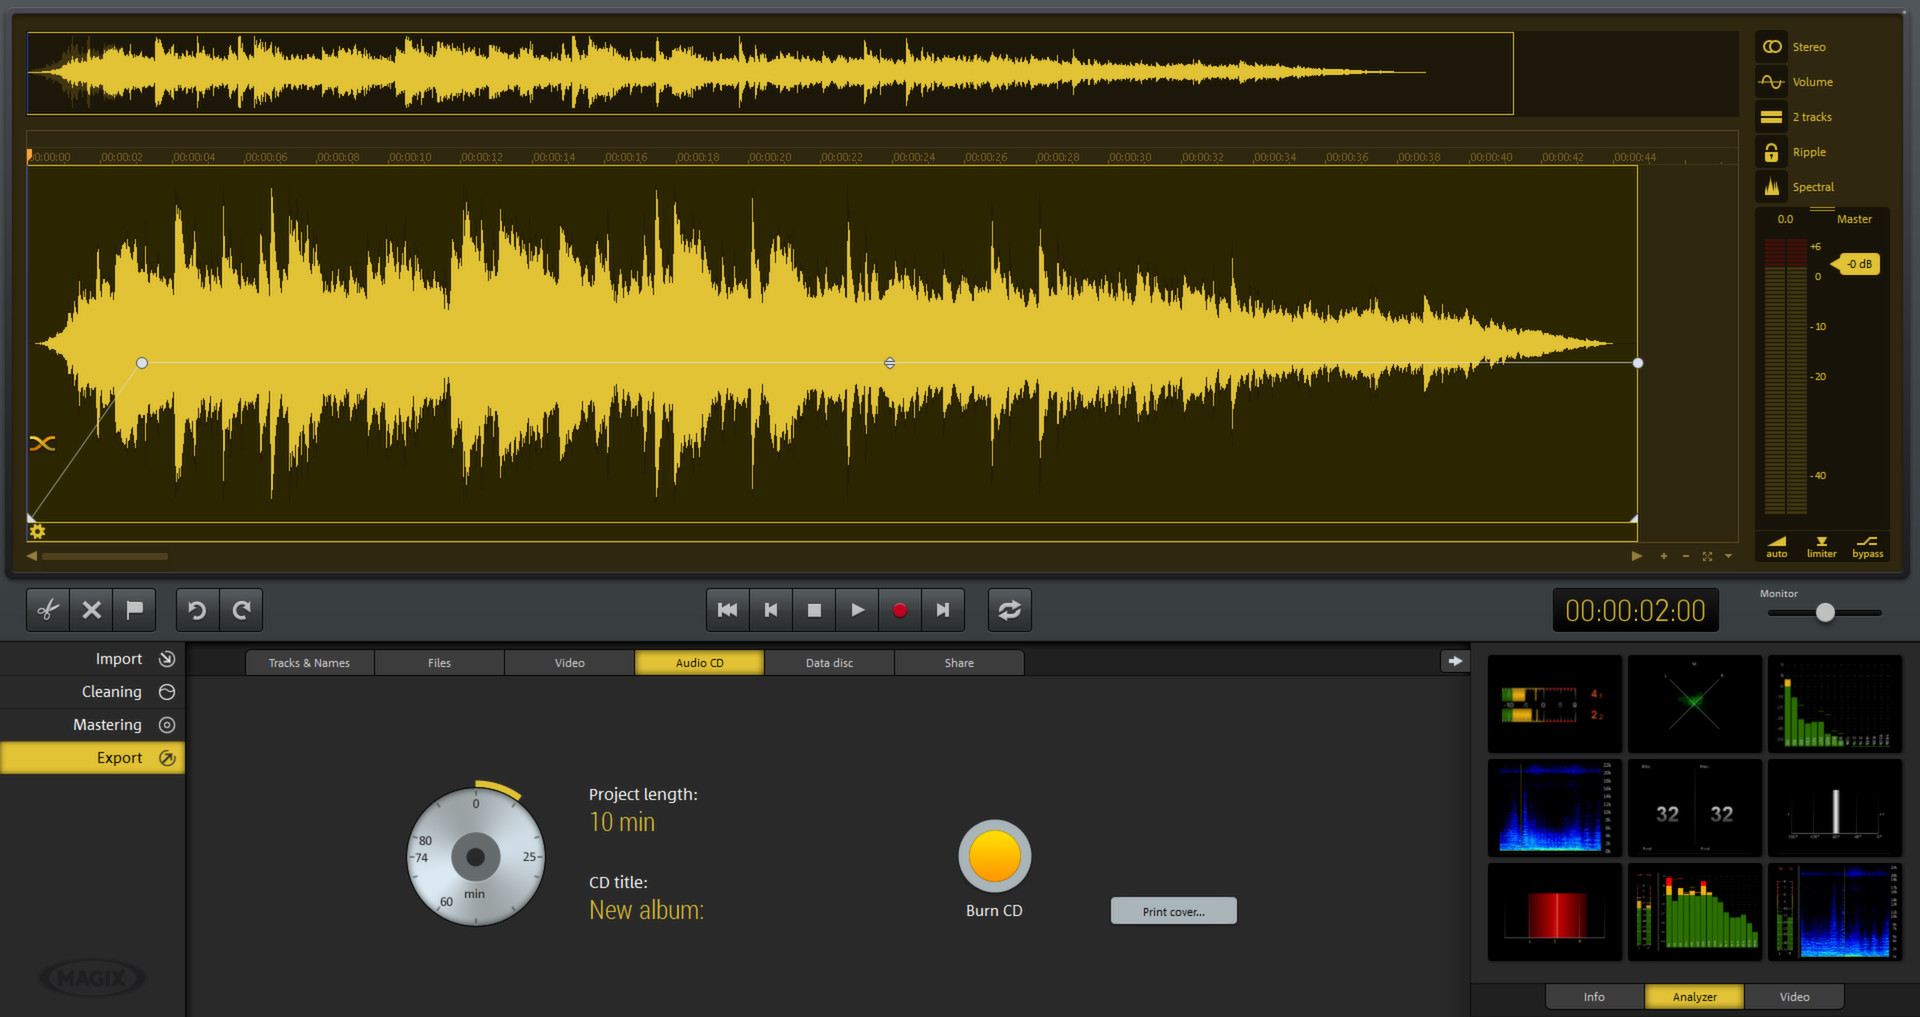Viewport: 1920px width, 1017px height.
Task: Click the Monitor volume slider knob
Action: click(1825, 613)
